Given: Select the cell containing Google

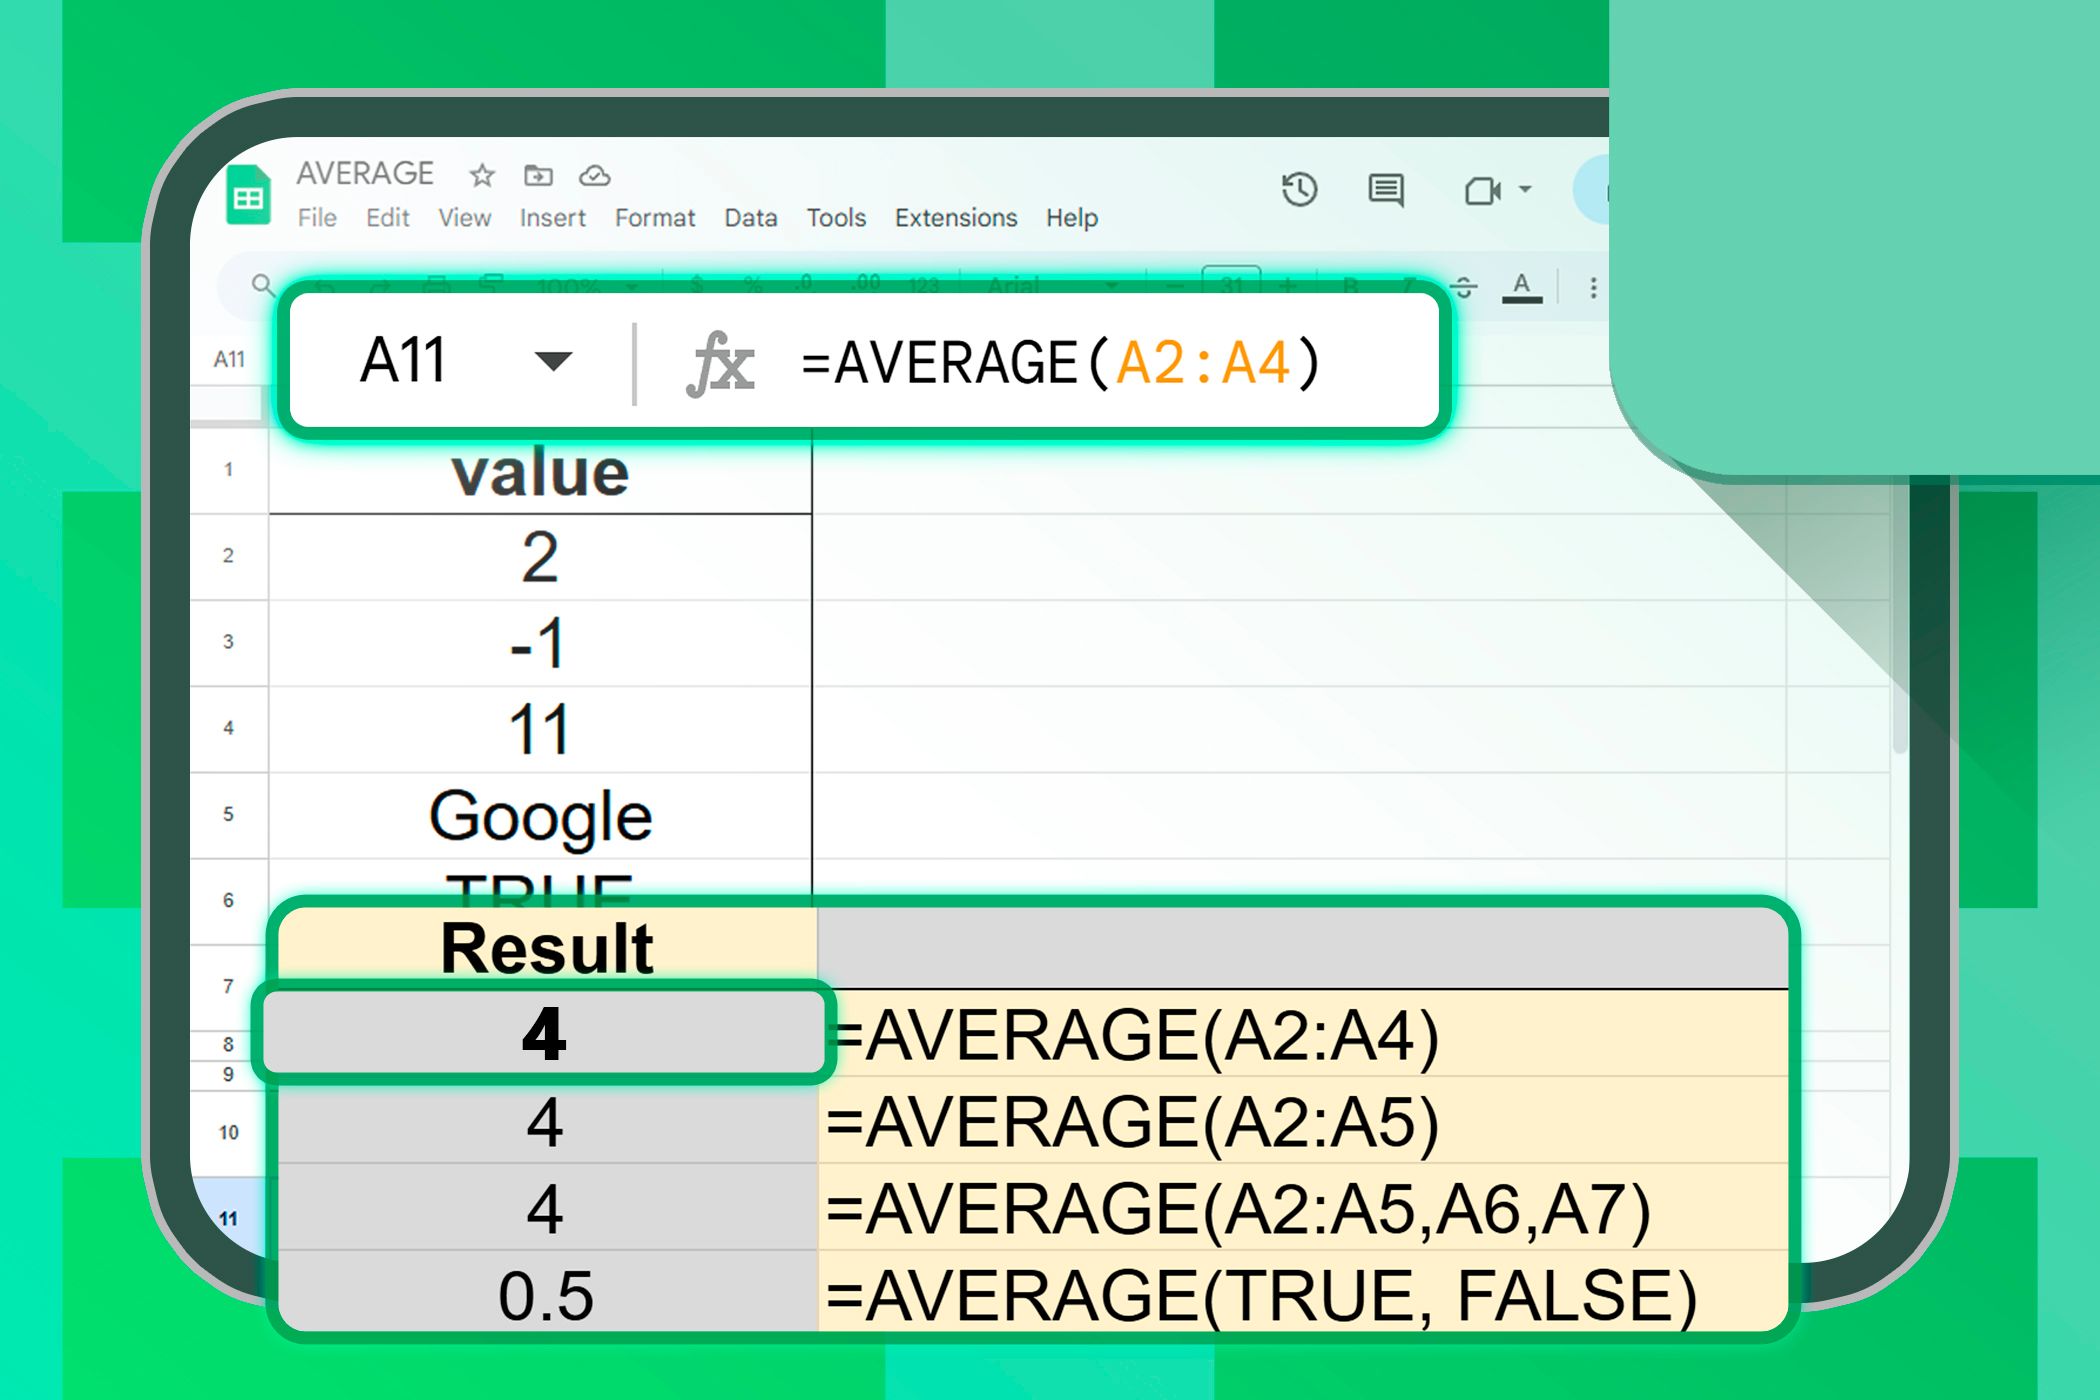Looking at the screenshot, I should (540, 816).
